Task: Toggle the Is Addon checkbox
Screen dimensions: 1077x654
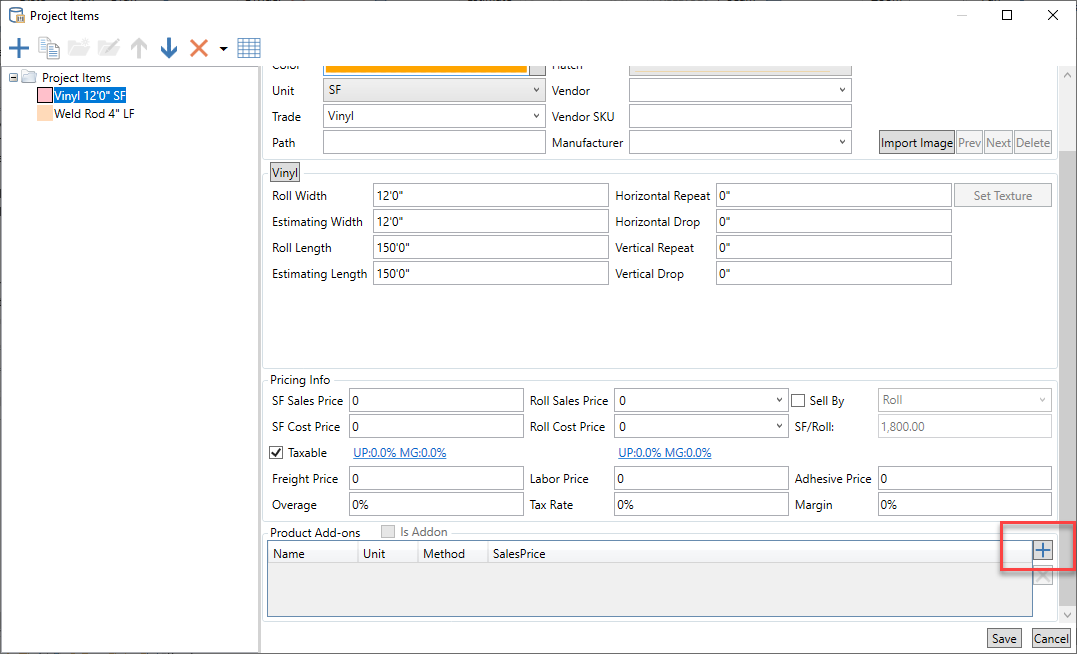Action: (x=388, y=532)
